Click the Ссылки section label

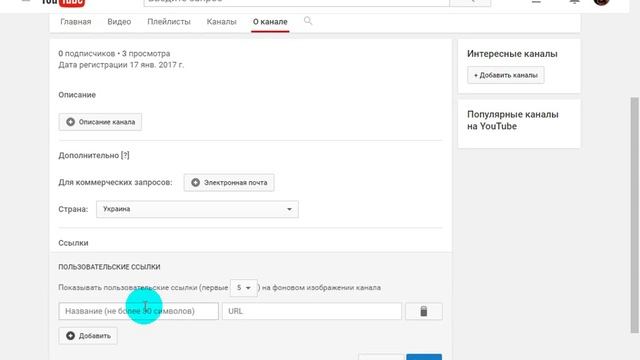pyautogui.click(x=73, y=243)
